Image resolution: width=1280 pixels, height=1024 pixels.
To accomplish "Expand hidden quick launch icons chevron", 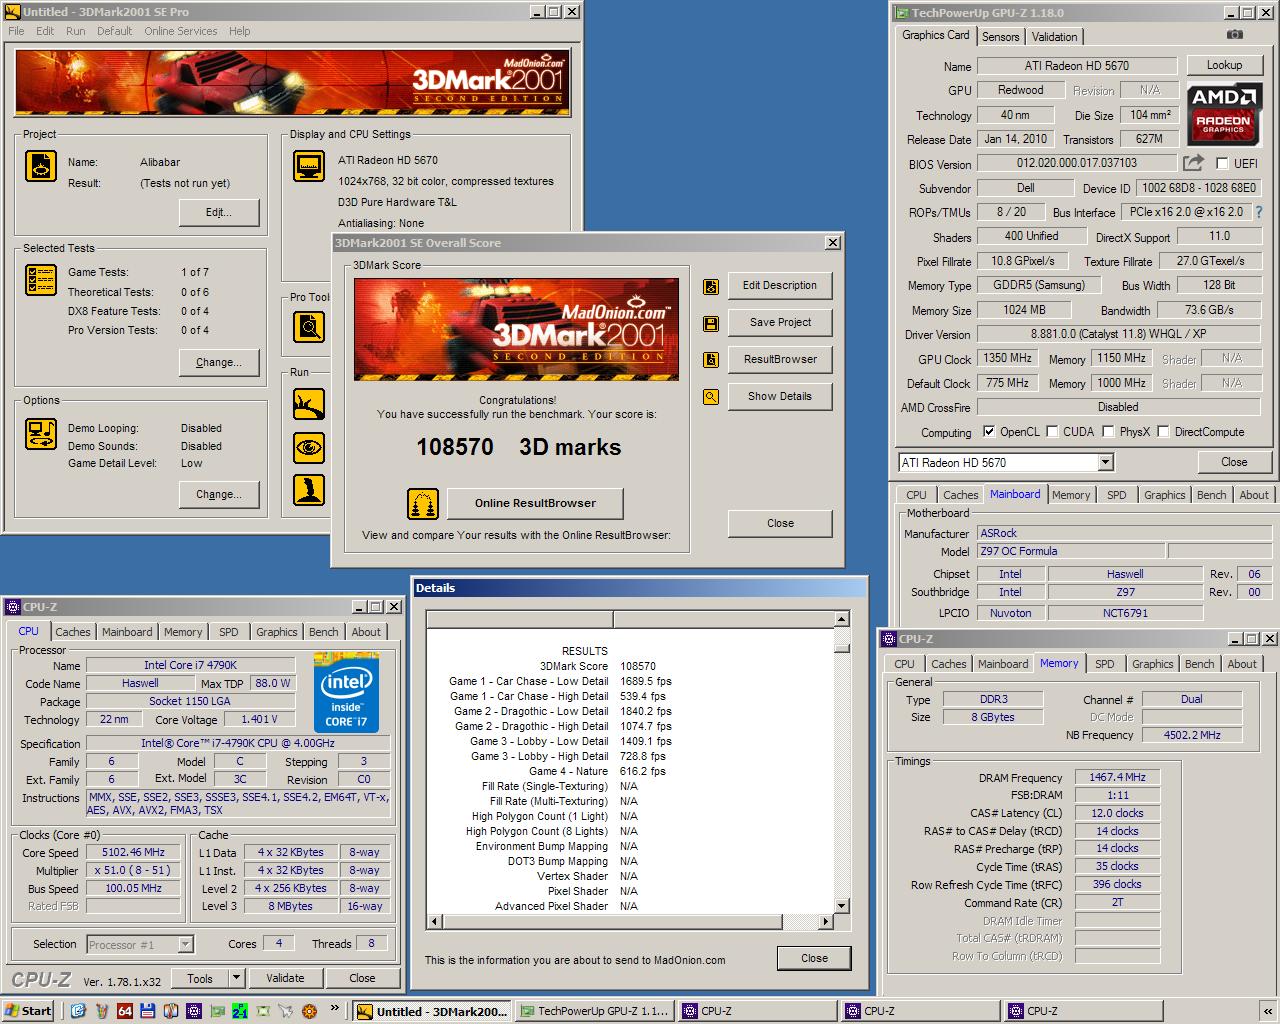I will click(334, 1010).
